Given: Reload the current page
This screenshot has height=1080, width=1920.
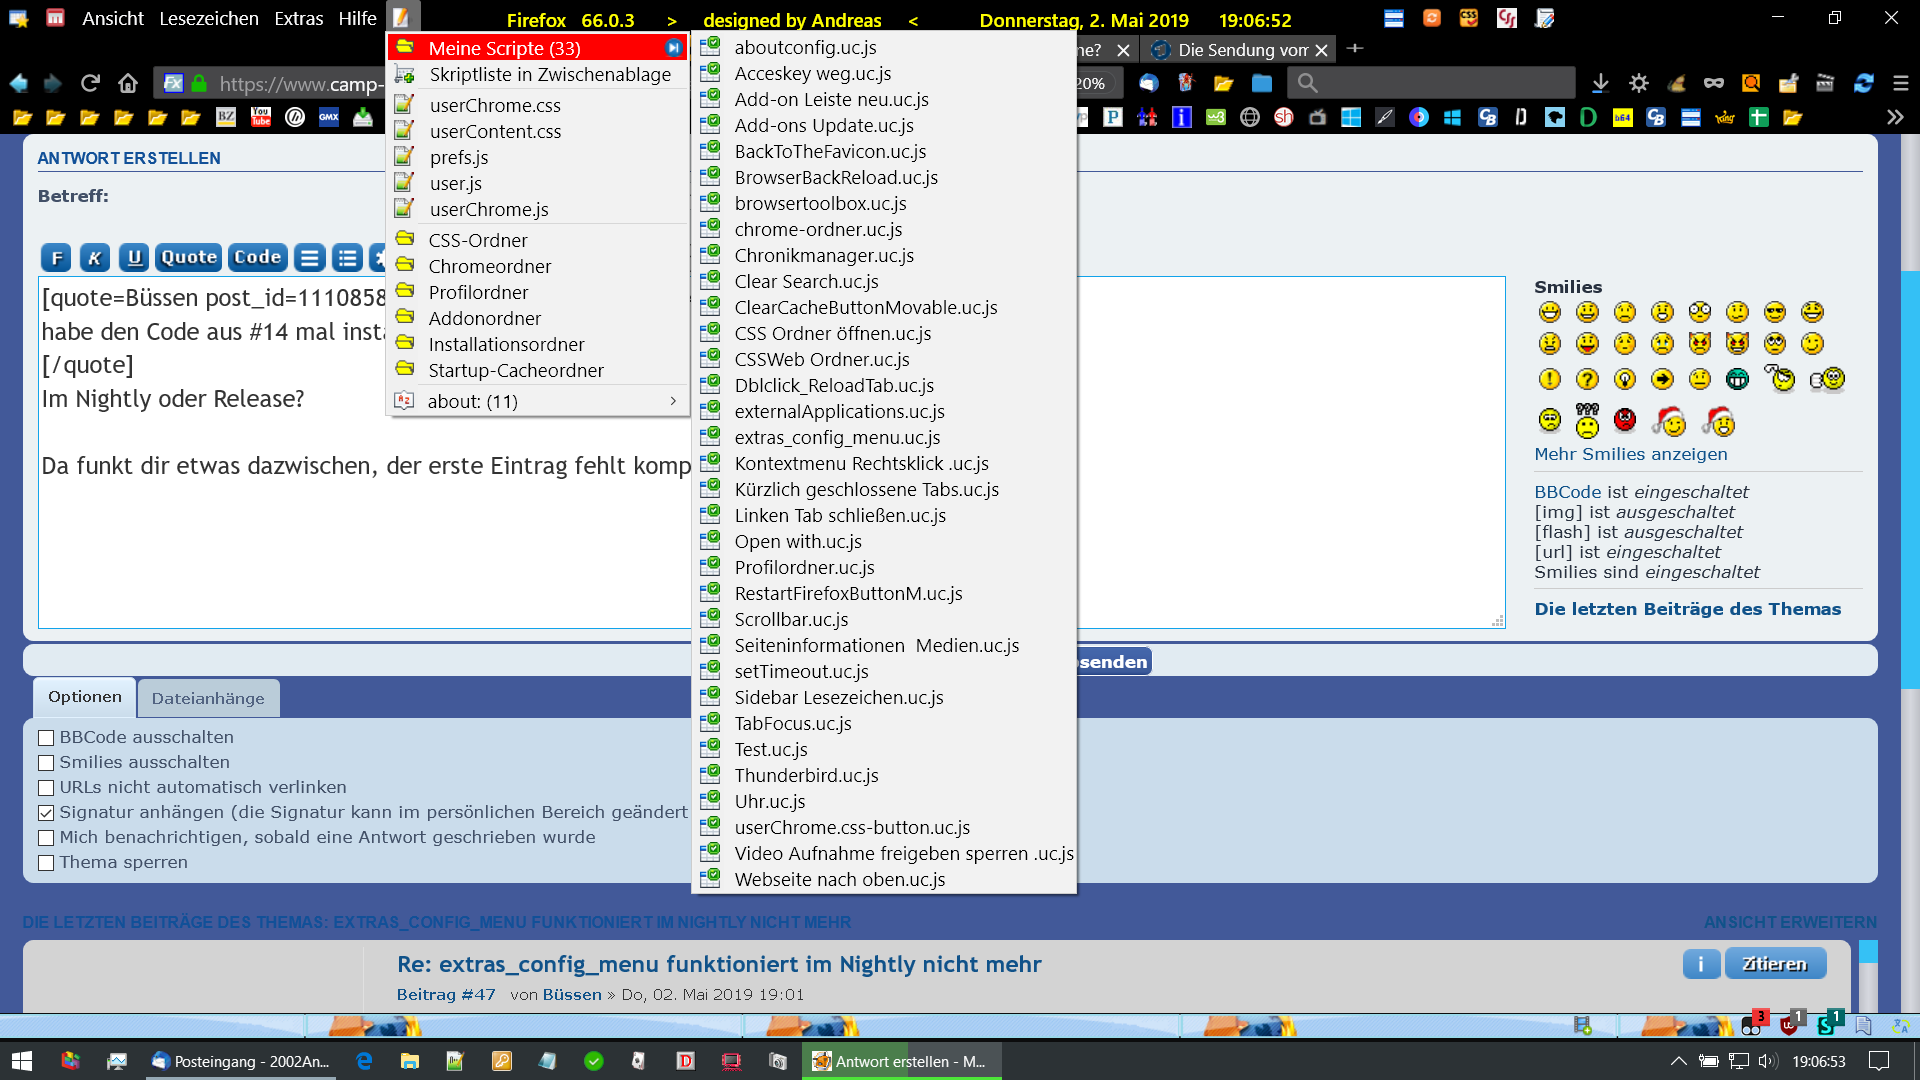Looking at the screenshot, I should pos(90,83).
